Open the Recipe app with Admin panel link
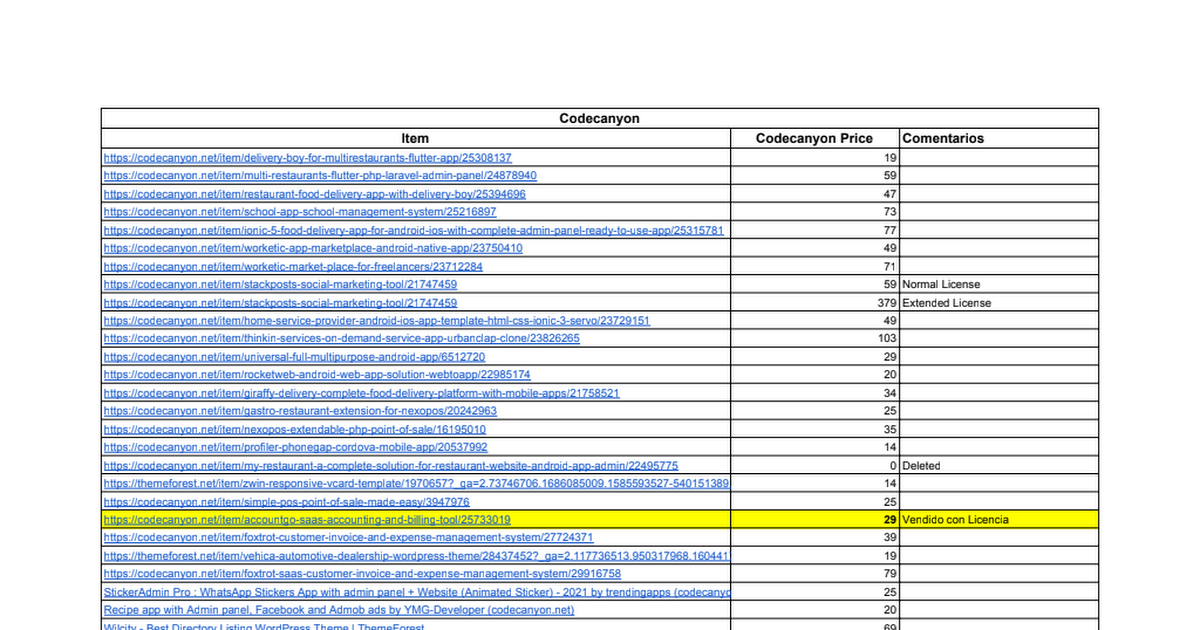Image resolution: width=1200 pixels, height=630 pixels. tap(339, 609)
